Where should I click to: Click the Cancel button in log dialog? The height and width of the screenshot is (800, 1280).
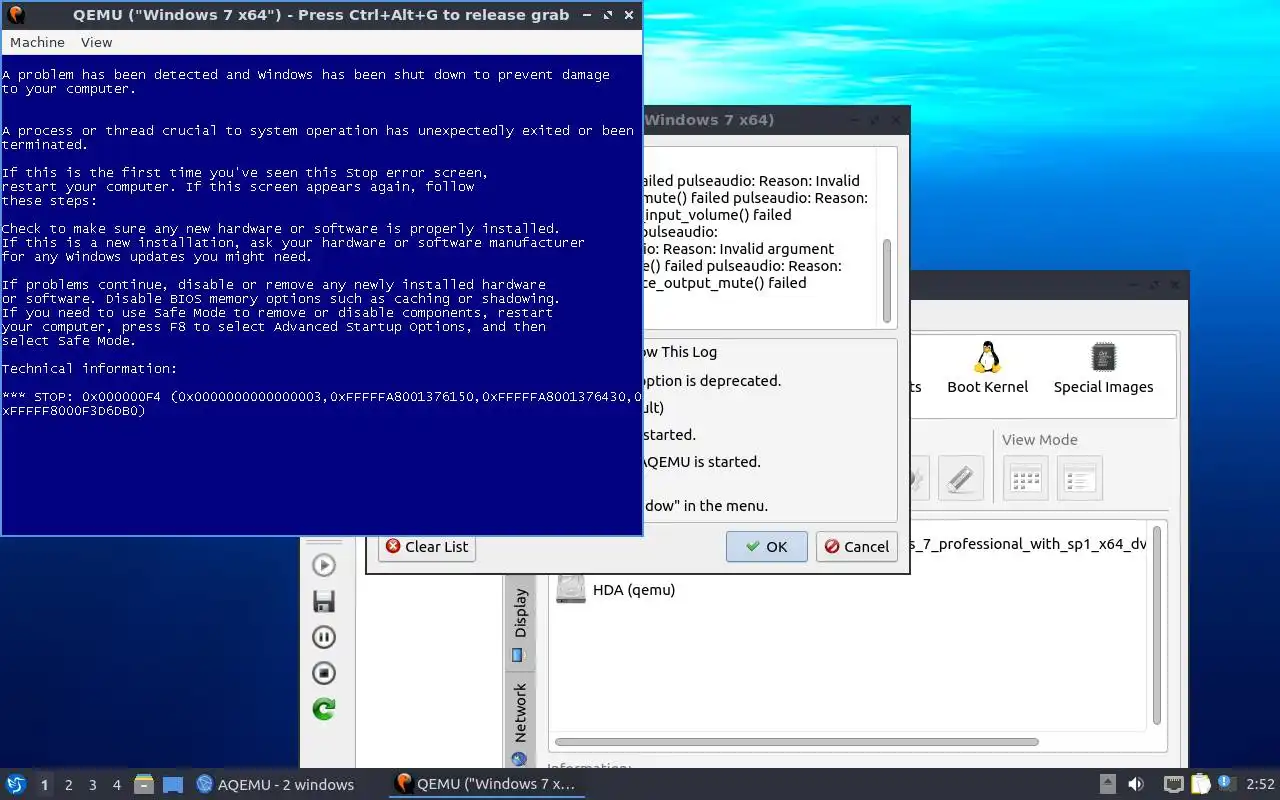[x=856, y=546]
